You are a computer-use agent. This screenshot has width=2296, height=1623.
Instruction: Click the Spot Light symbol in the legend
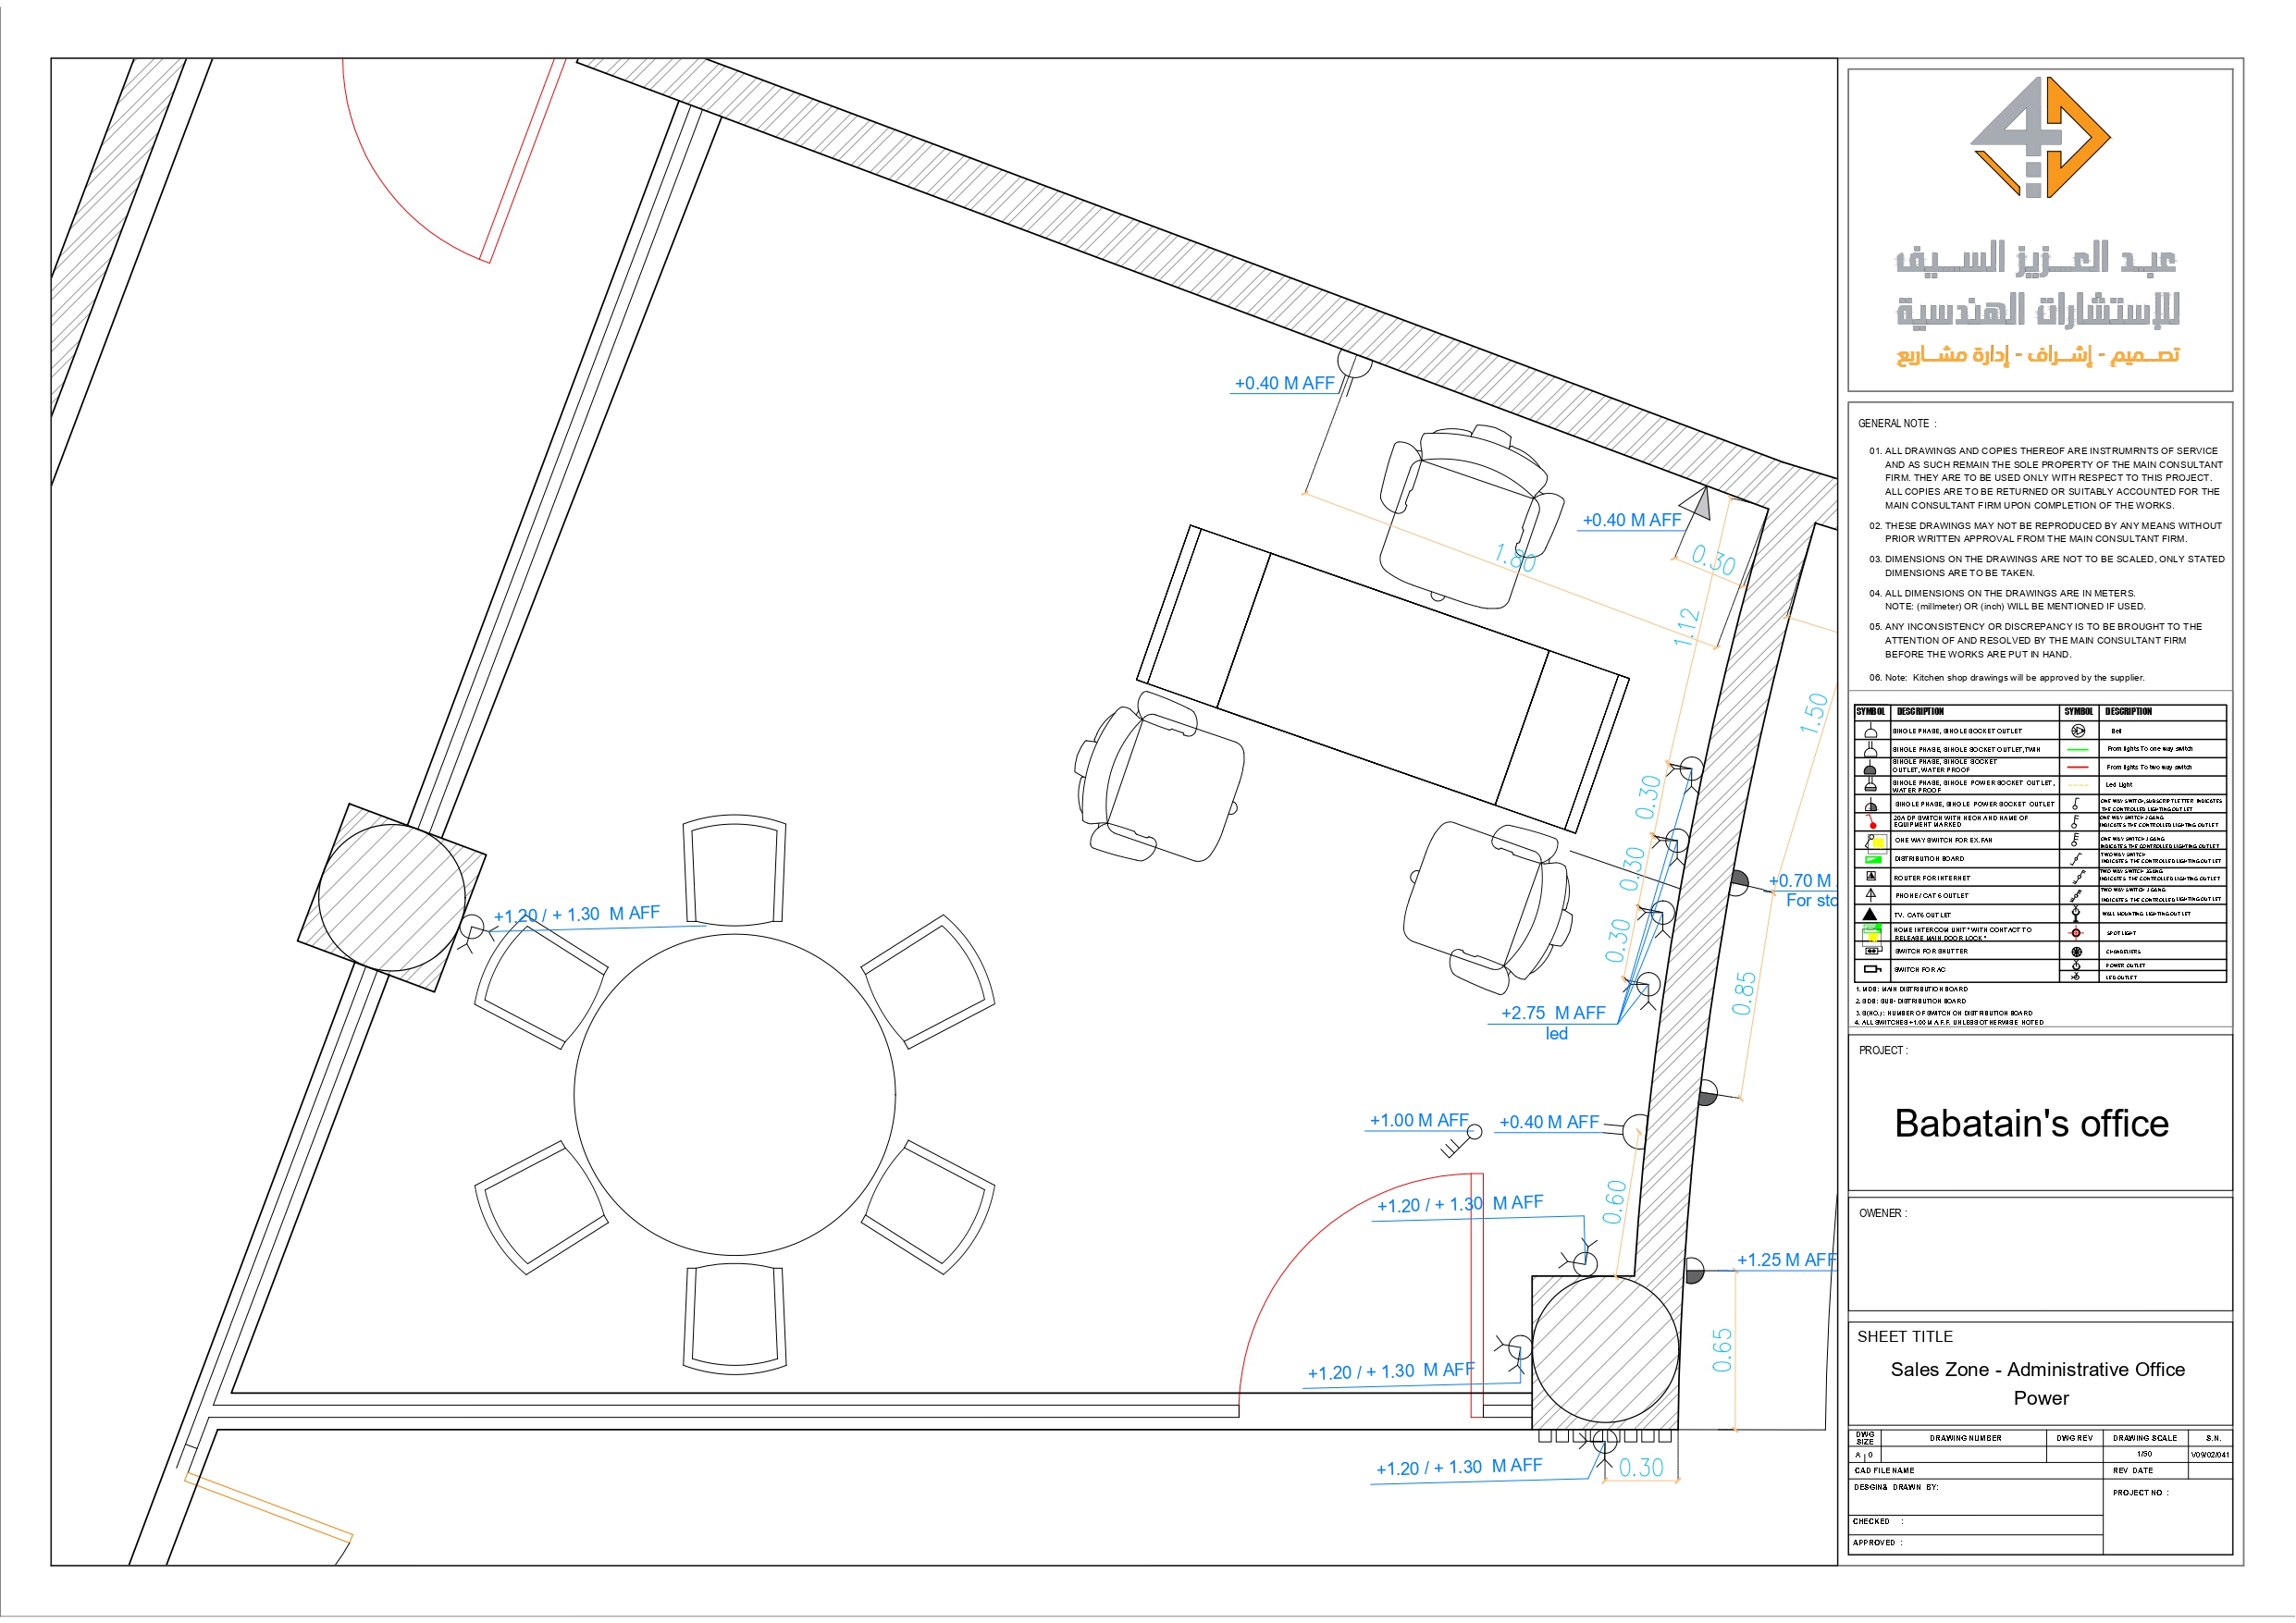[2076, 934]
